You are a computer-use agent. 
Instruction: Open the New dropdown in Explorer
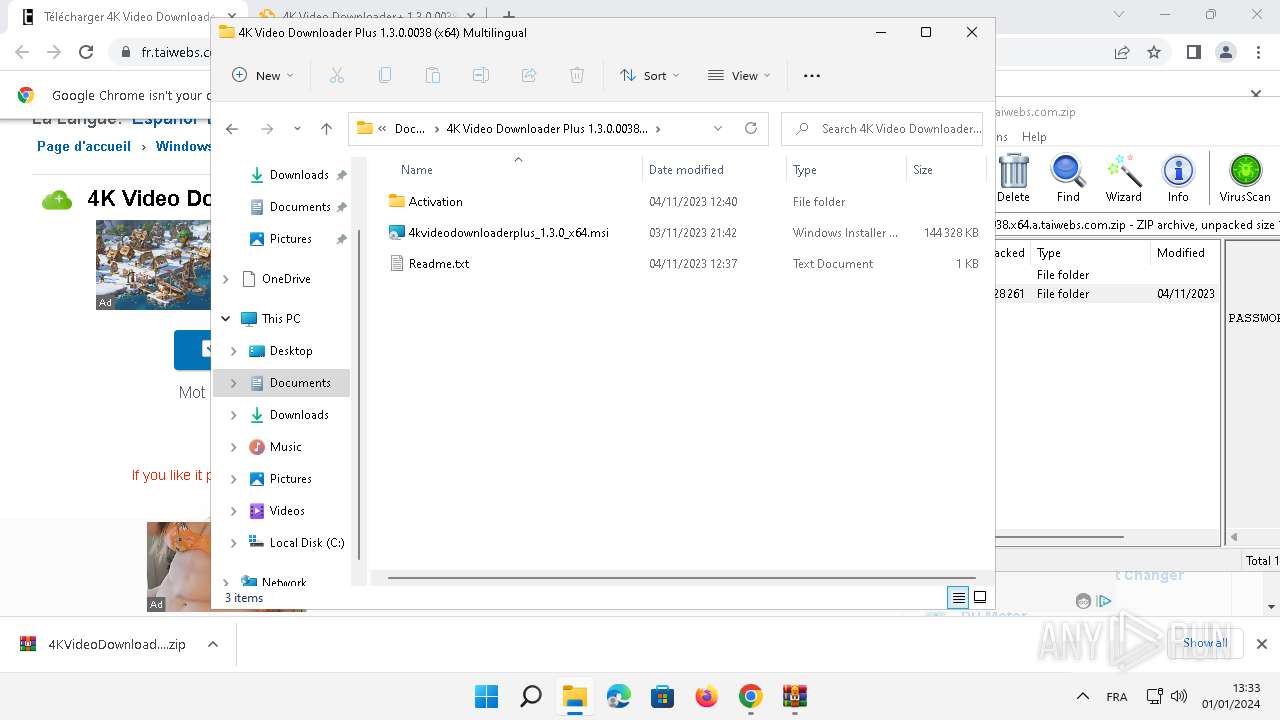pyautogui.click(x=262, y=75)
